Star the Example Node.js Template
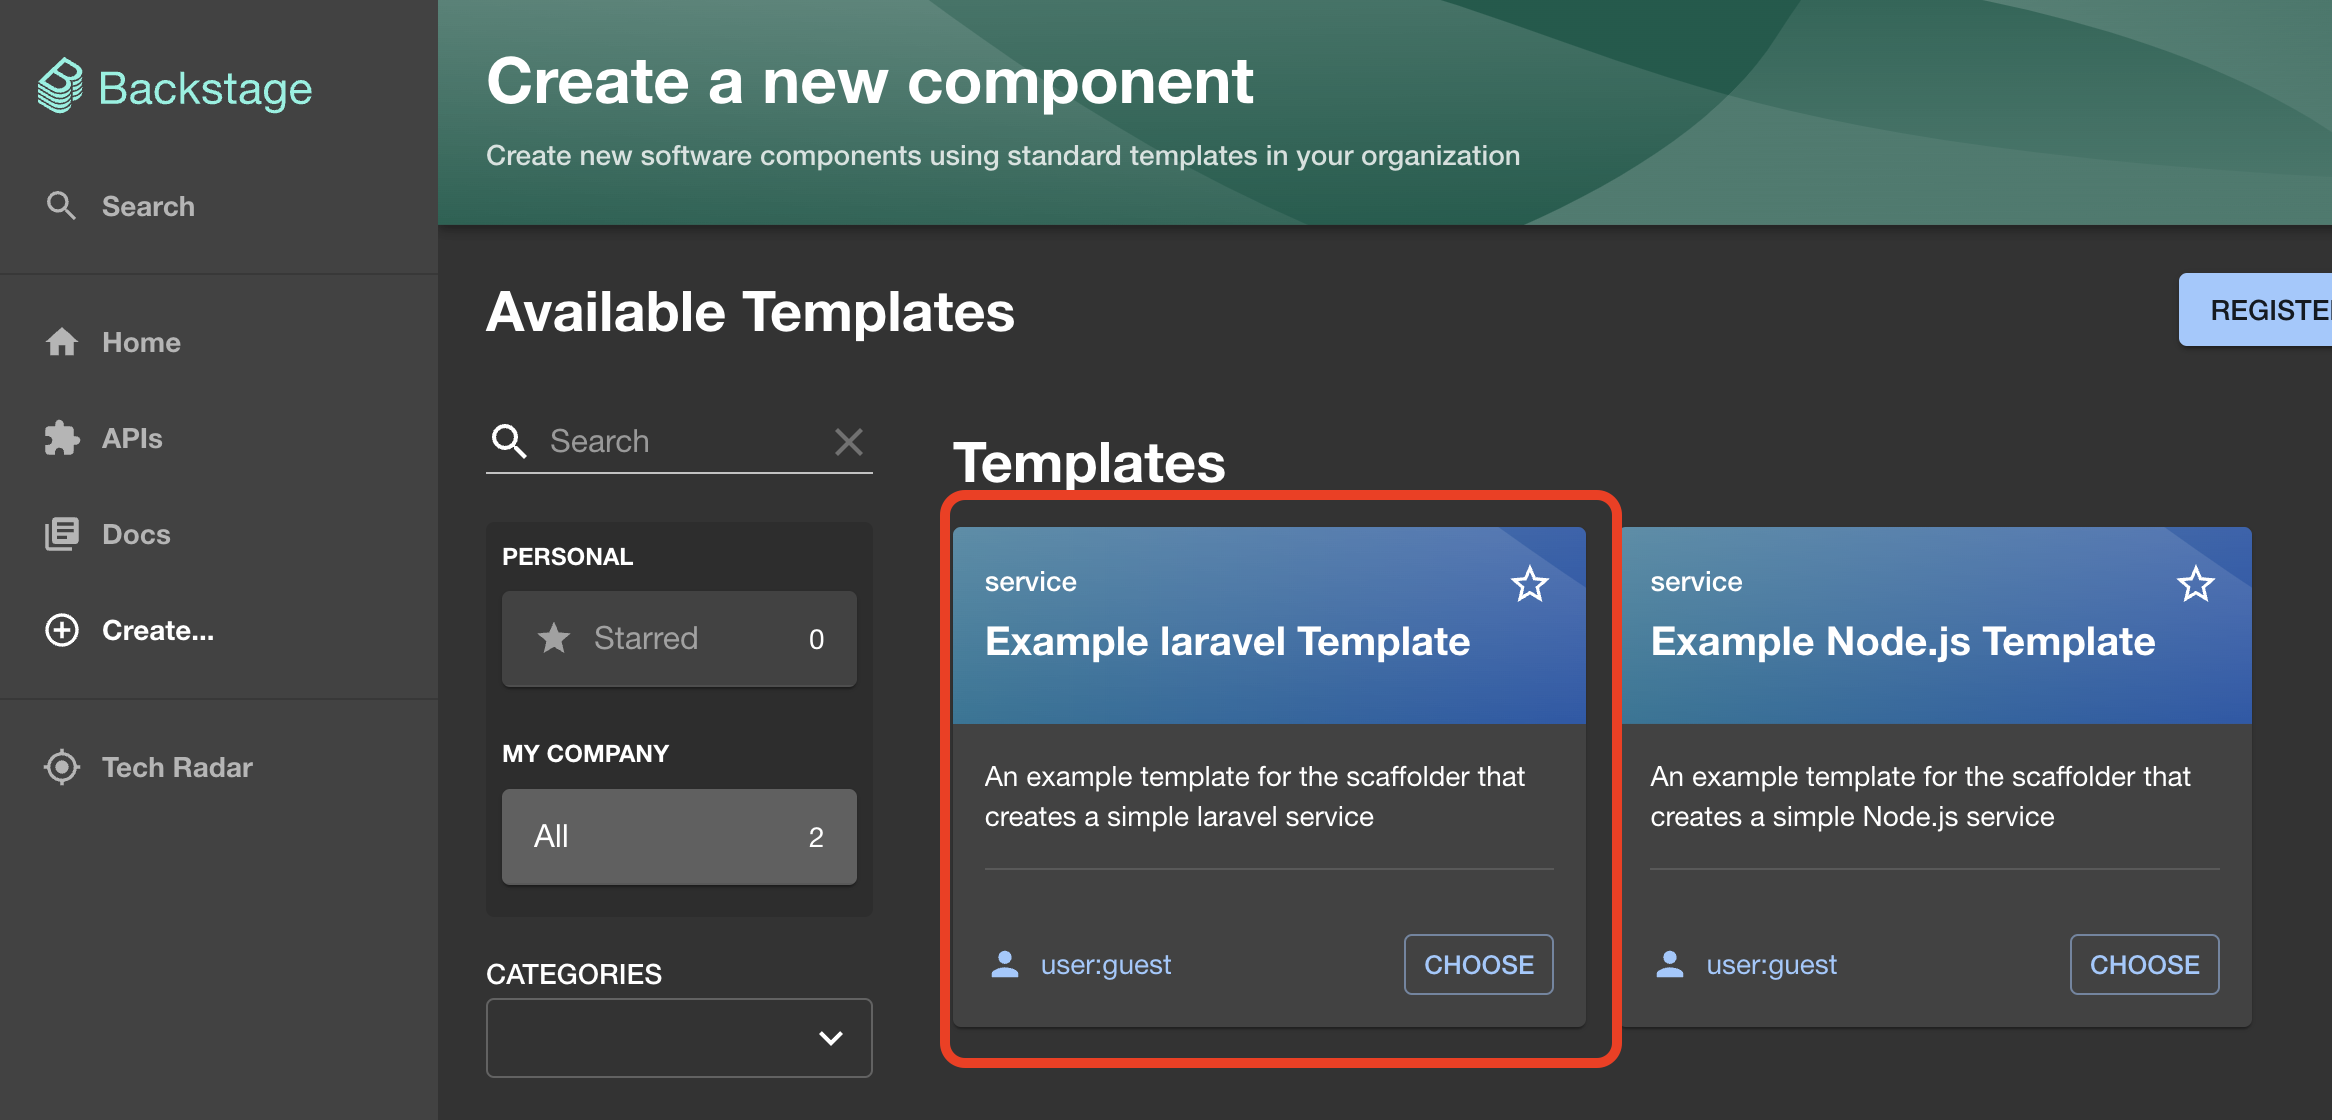Image resolution: width=2332 pixels, height=1120 pixels. coord(2195,584)
